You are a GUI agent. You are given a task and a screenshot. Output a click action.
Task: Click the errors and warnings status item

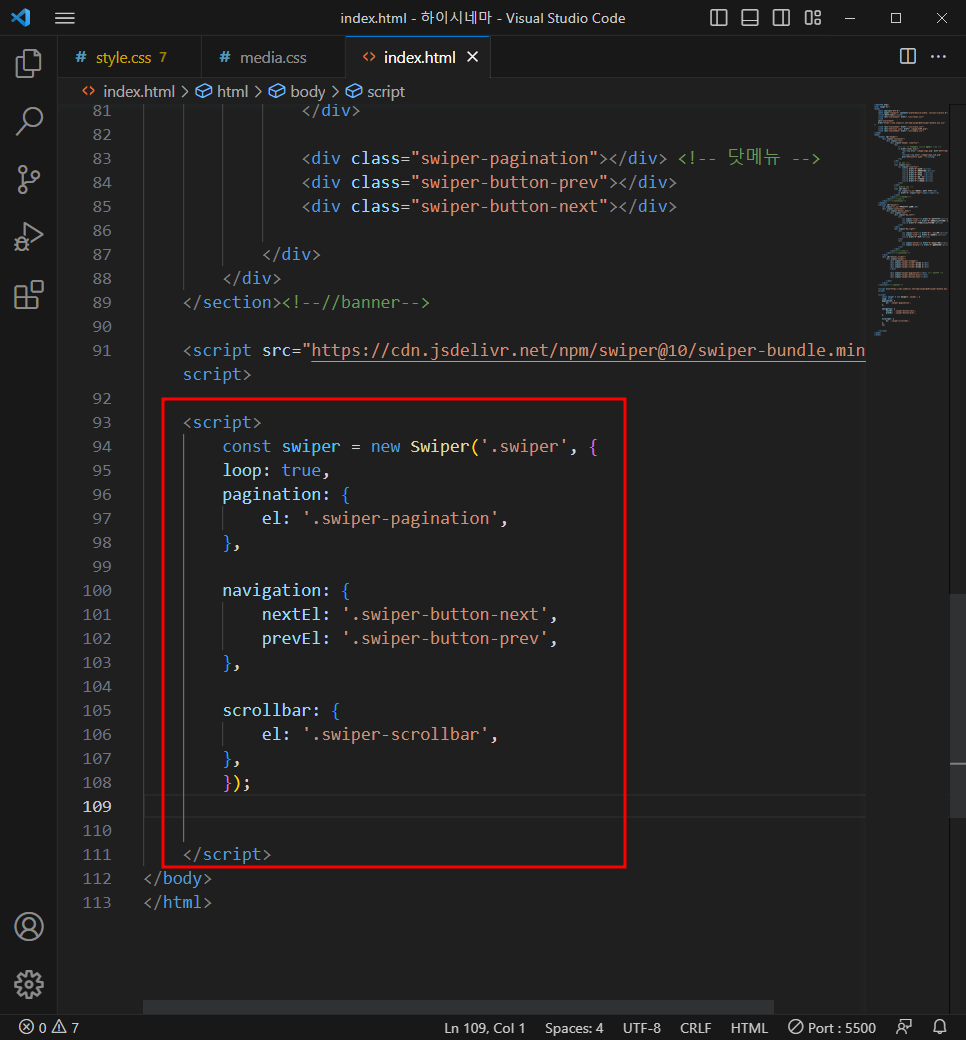click(48, 1027)
